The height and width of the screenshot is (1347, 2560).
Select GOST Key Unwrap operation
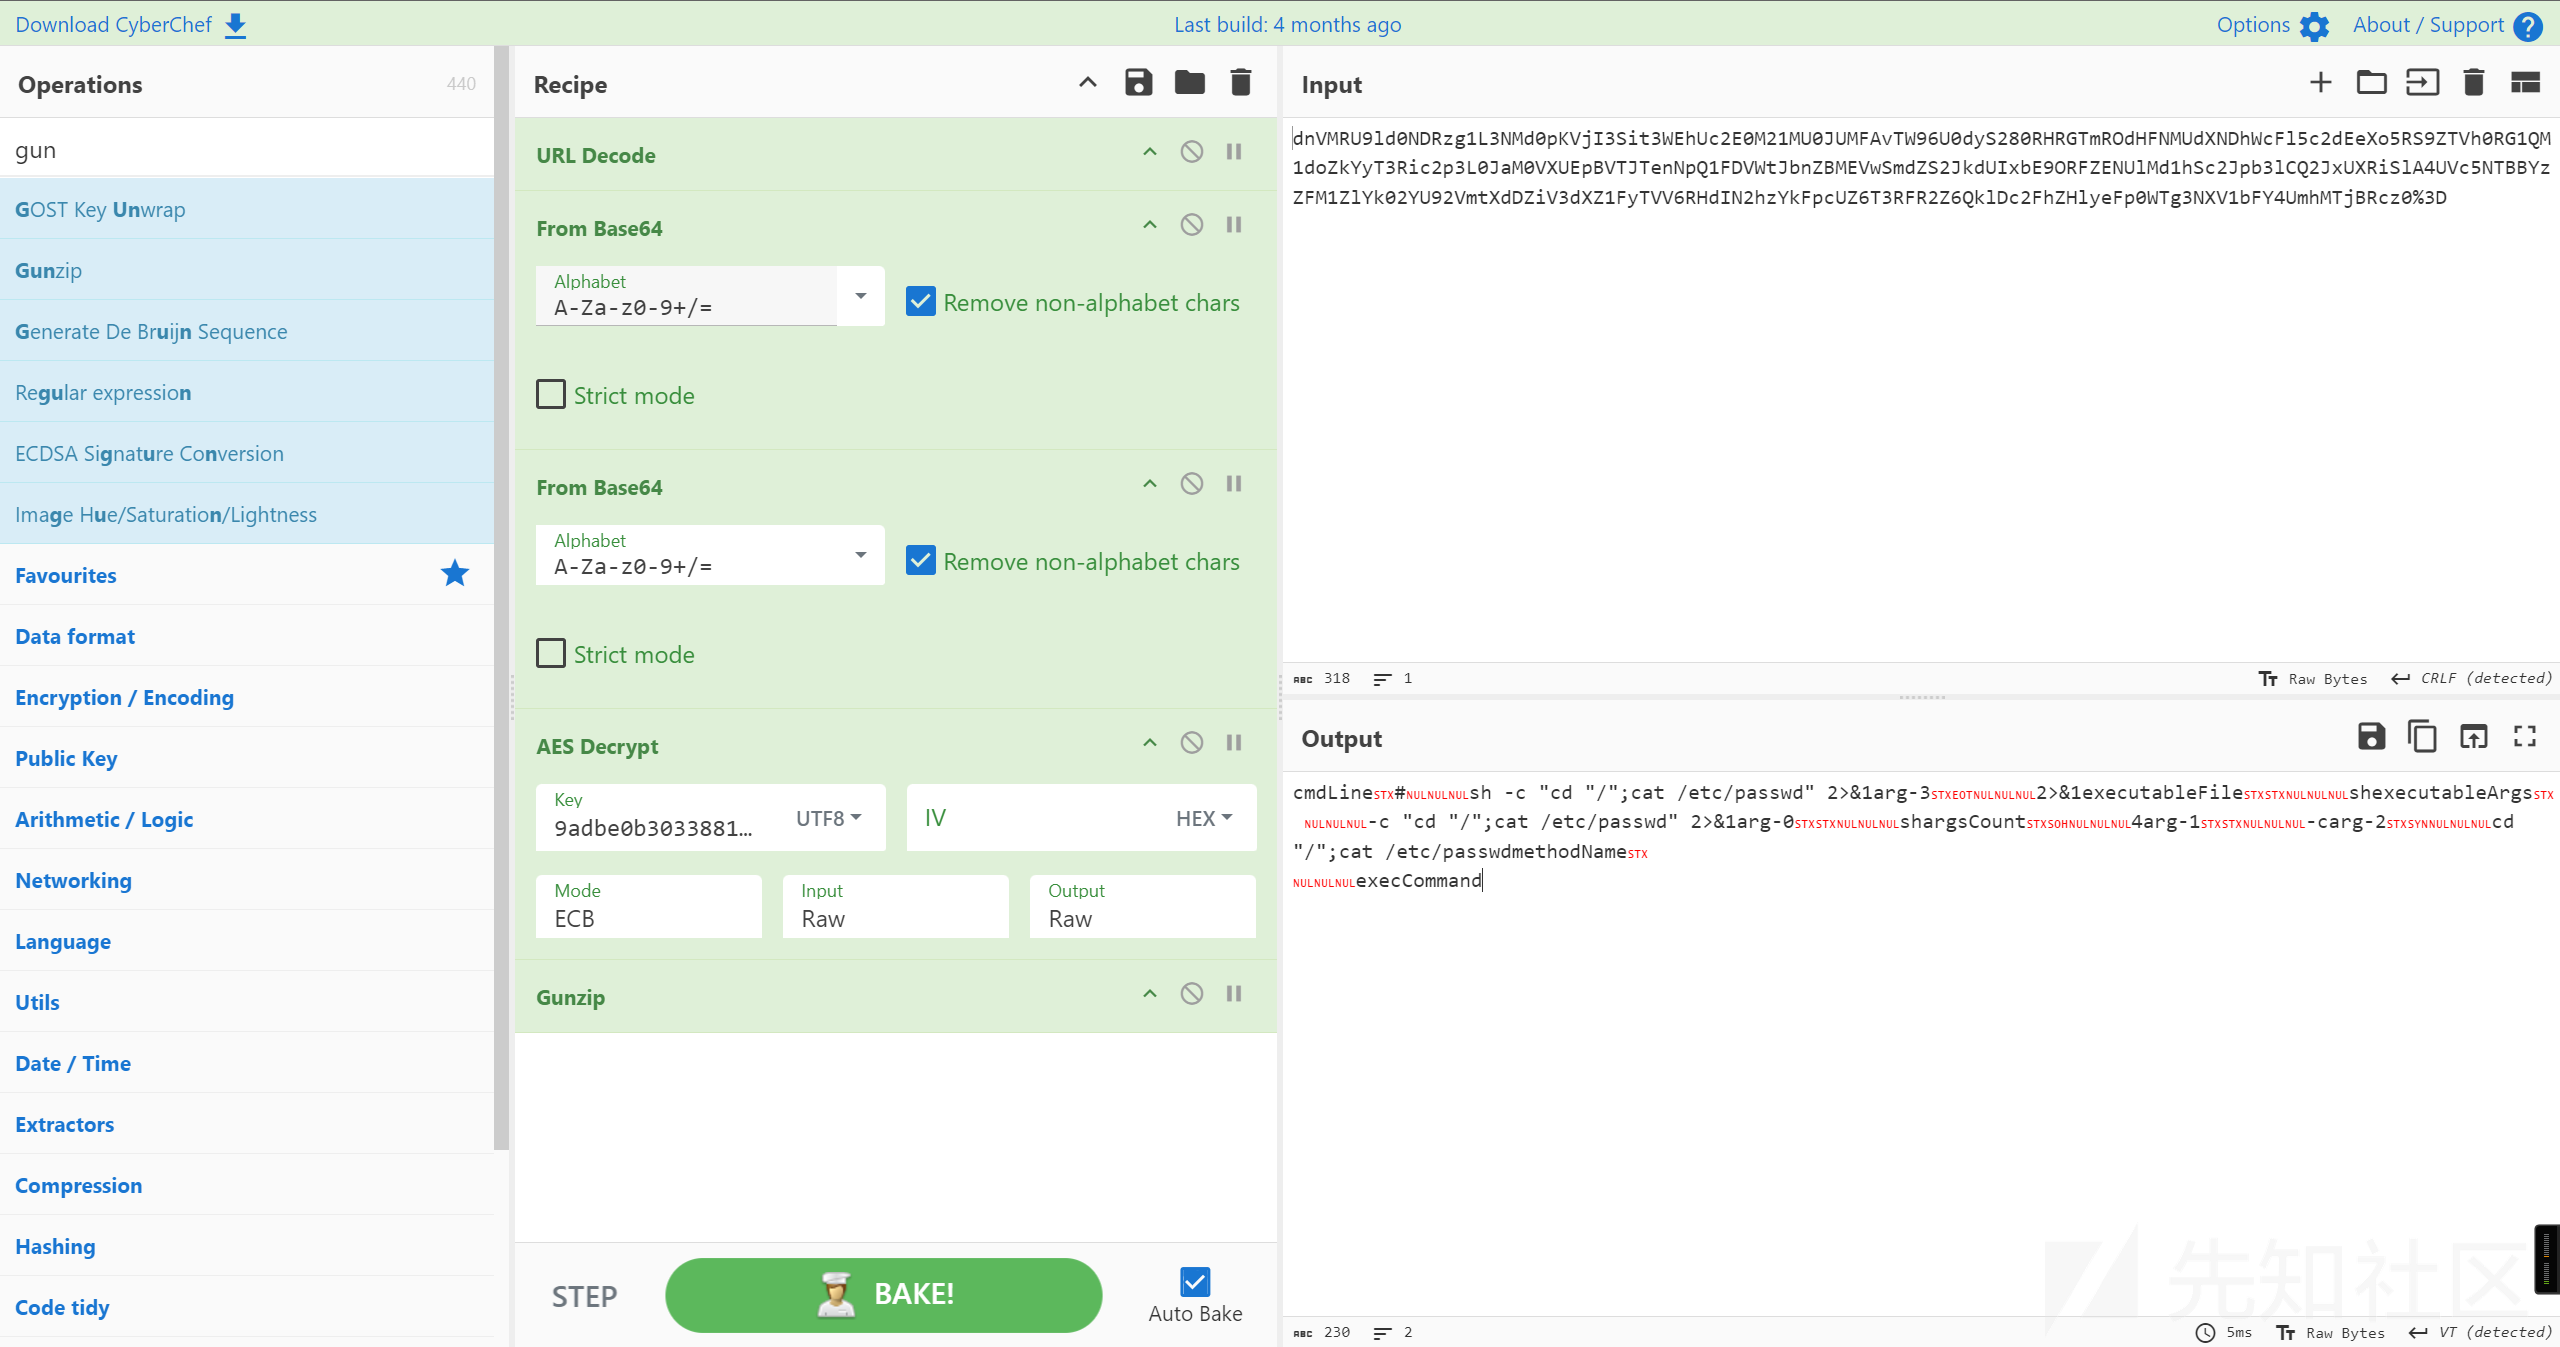[247, 209]
